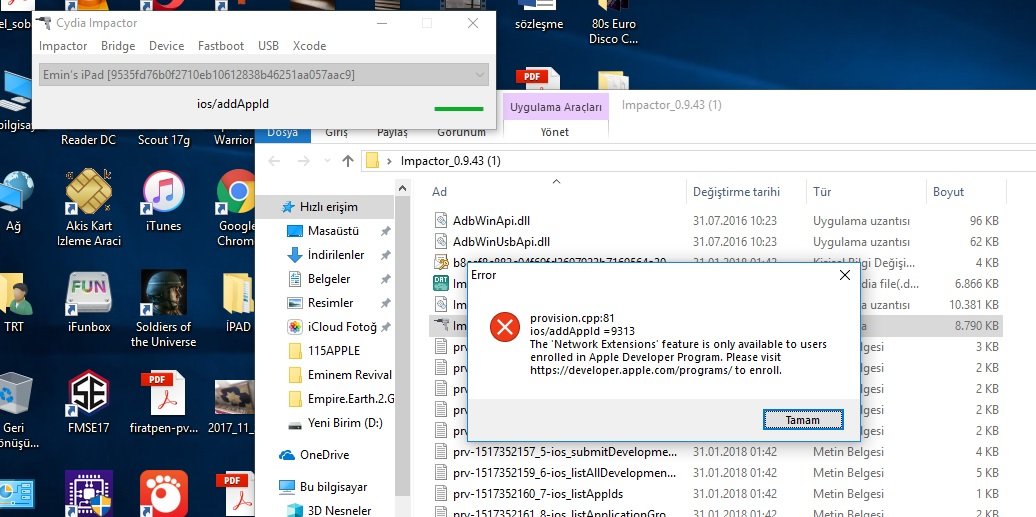The width and height of the screenshot is (1036, 517).
Task: Open the Xcode menu in Impactor
Action: [309, 46]
